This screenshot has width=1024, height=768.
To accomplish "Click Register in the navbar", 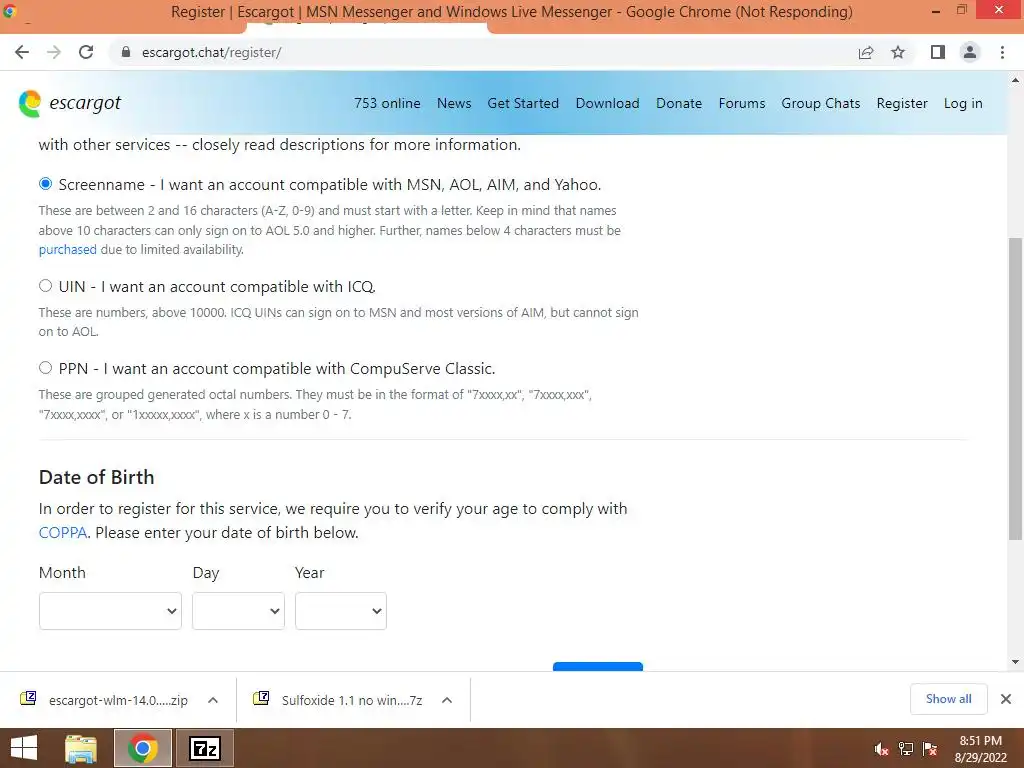I will click(902, 103).
